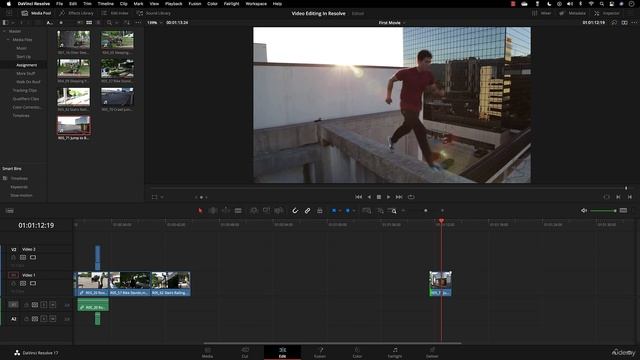This screenshot has width=640, height=360.
Task: Click the Insert Clip toolbar icon
Action: click(253, 211)
